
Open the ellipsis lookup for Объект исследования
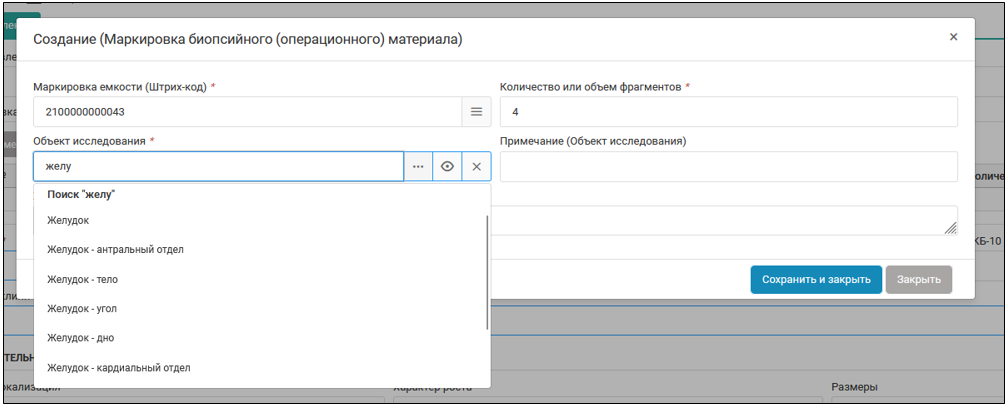click(x=418, y=167)
